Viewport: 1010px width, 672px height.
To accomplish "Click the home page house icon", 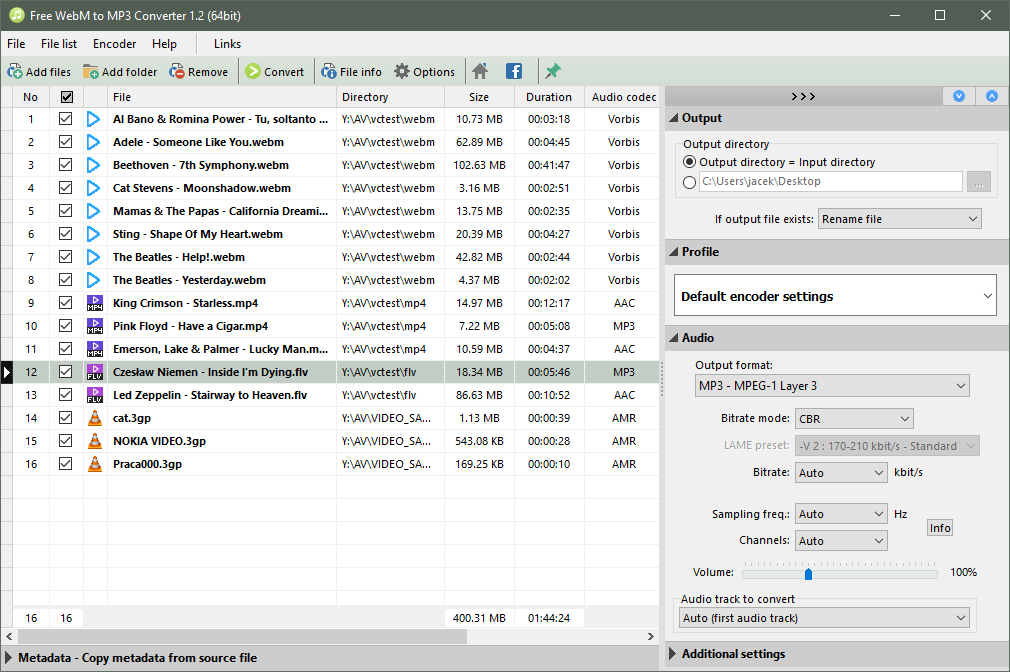I will click(x=480, y=72).
